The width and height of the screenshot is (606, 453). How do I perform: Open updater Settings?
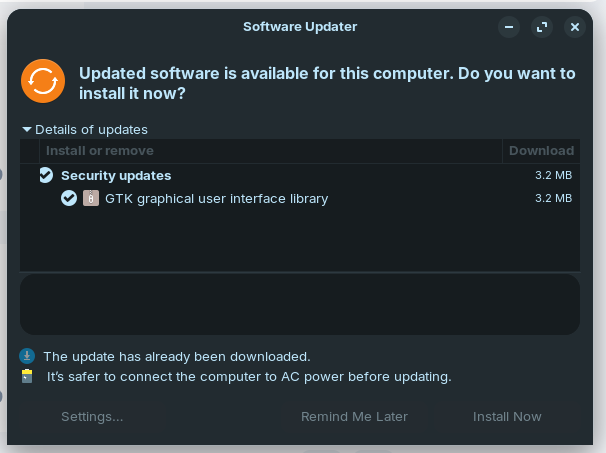(92, 416)
